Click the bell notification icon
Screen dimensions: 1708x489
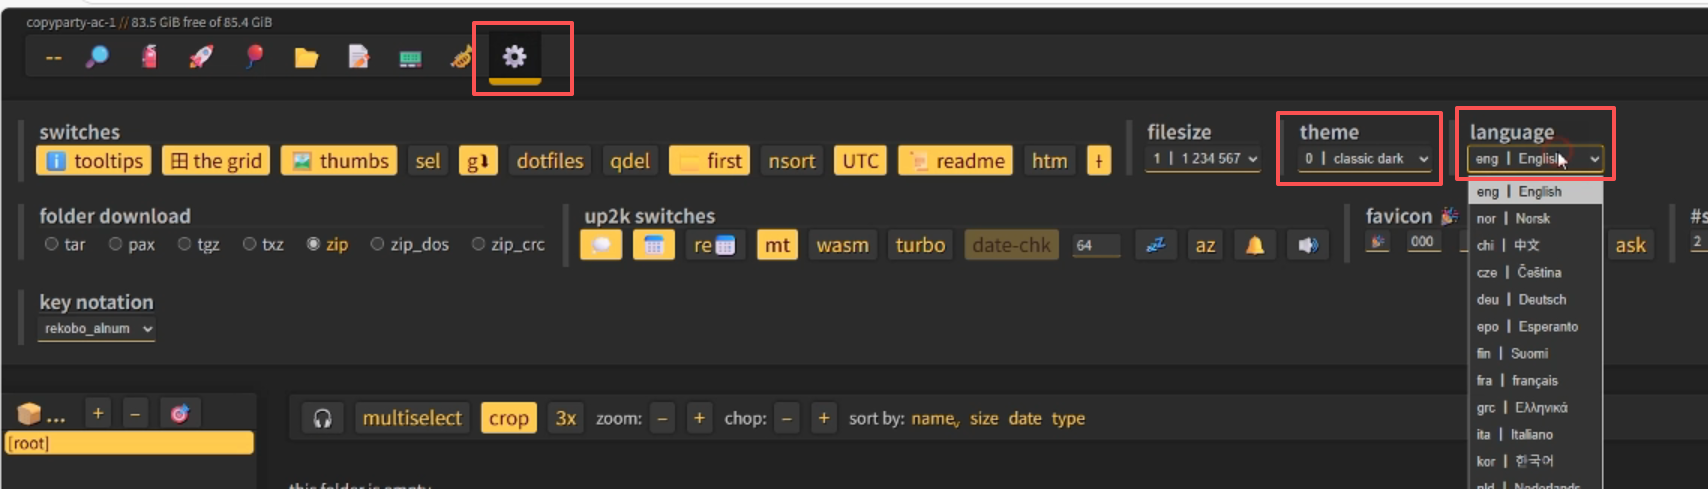tap(1254, 245)
